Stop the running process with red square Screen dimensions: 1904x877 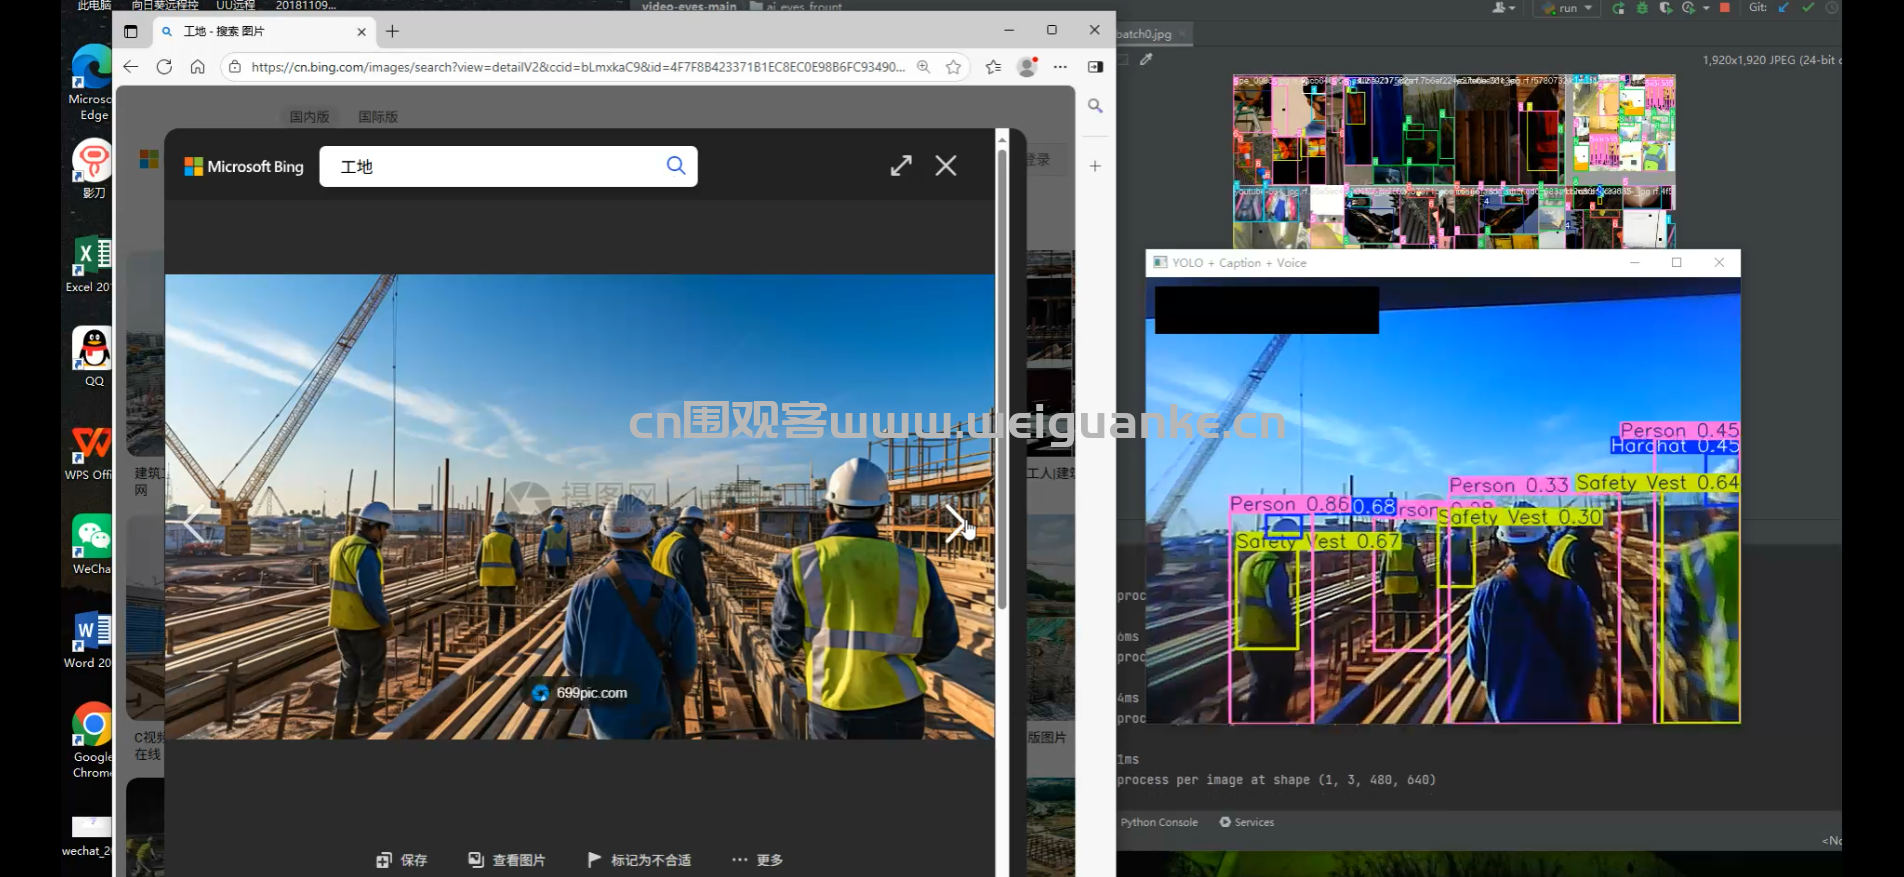point(1725,8)
